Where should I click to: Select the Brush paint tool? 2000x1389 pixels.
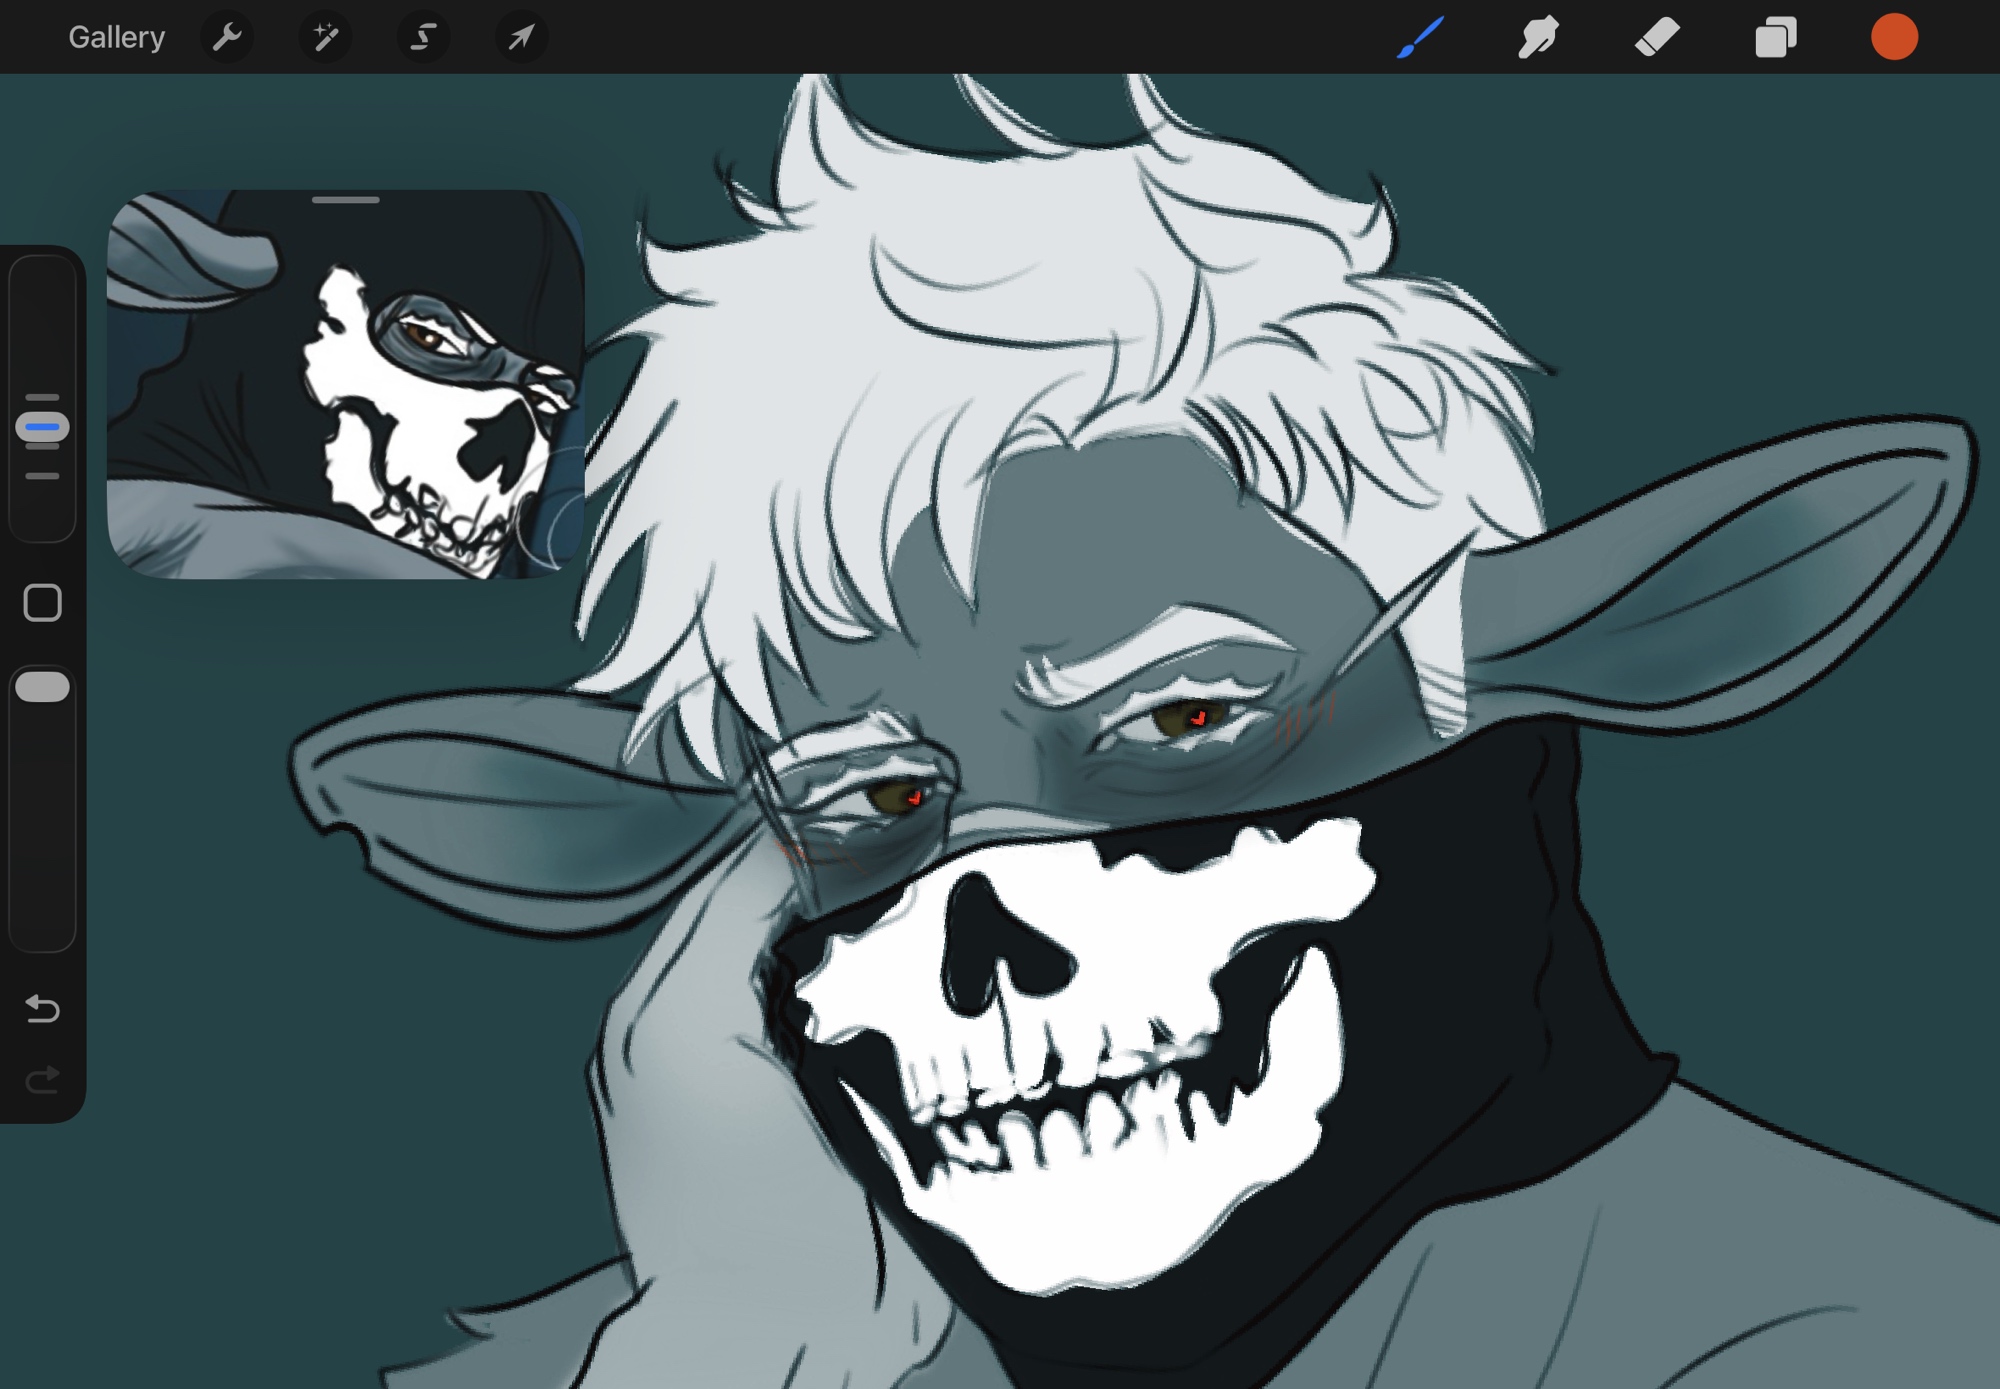click(x=1420, y=38)
